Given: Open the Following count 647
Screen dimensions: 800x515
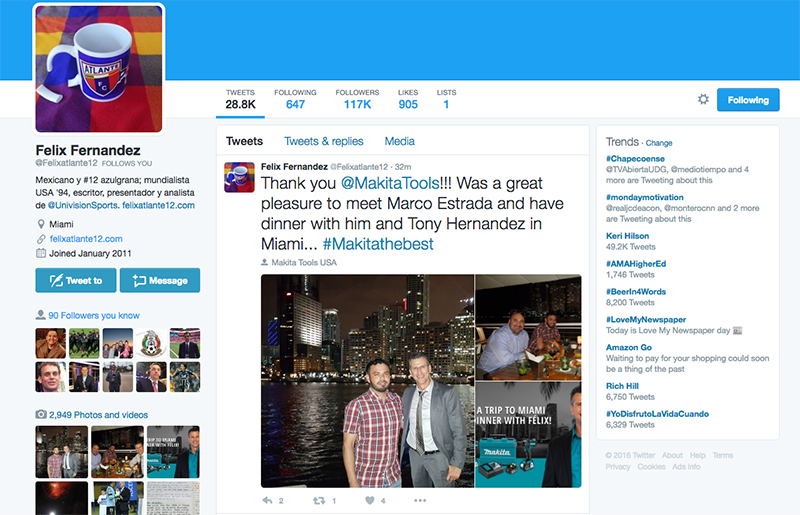Looking at the screenshot, I should pos(295,100).
